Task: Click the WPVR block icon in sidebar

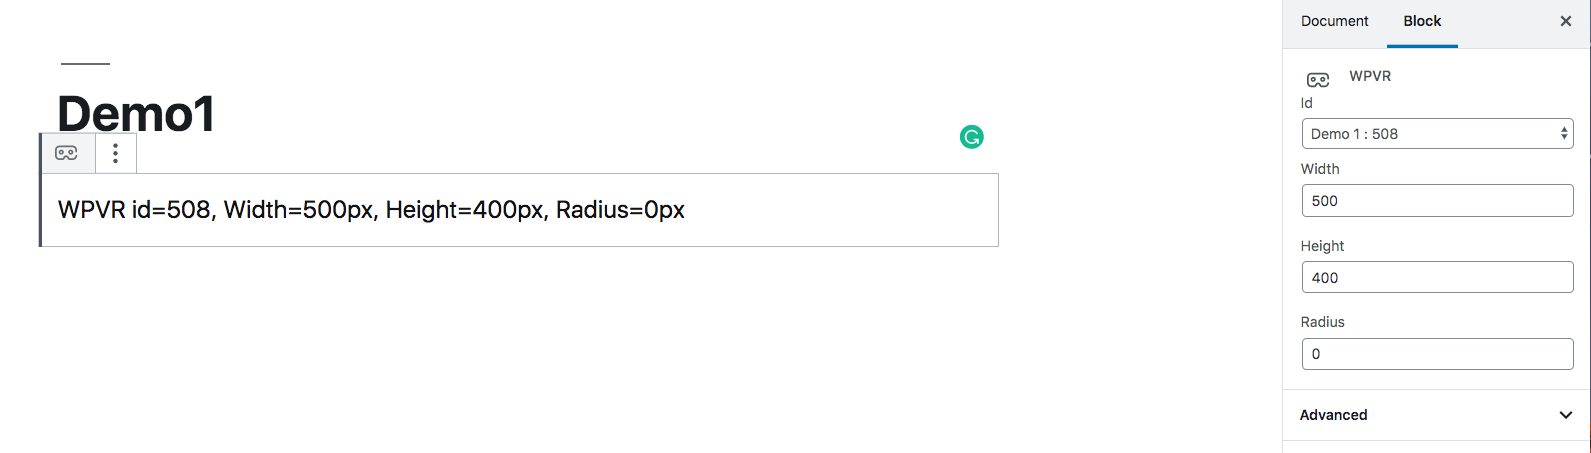Action: click(x=1318, y=80)
